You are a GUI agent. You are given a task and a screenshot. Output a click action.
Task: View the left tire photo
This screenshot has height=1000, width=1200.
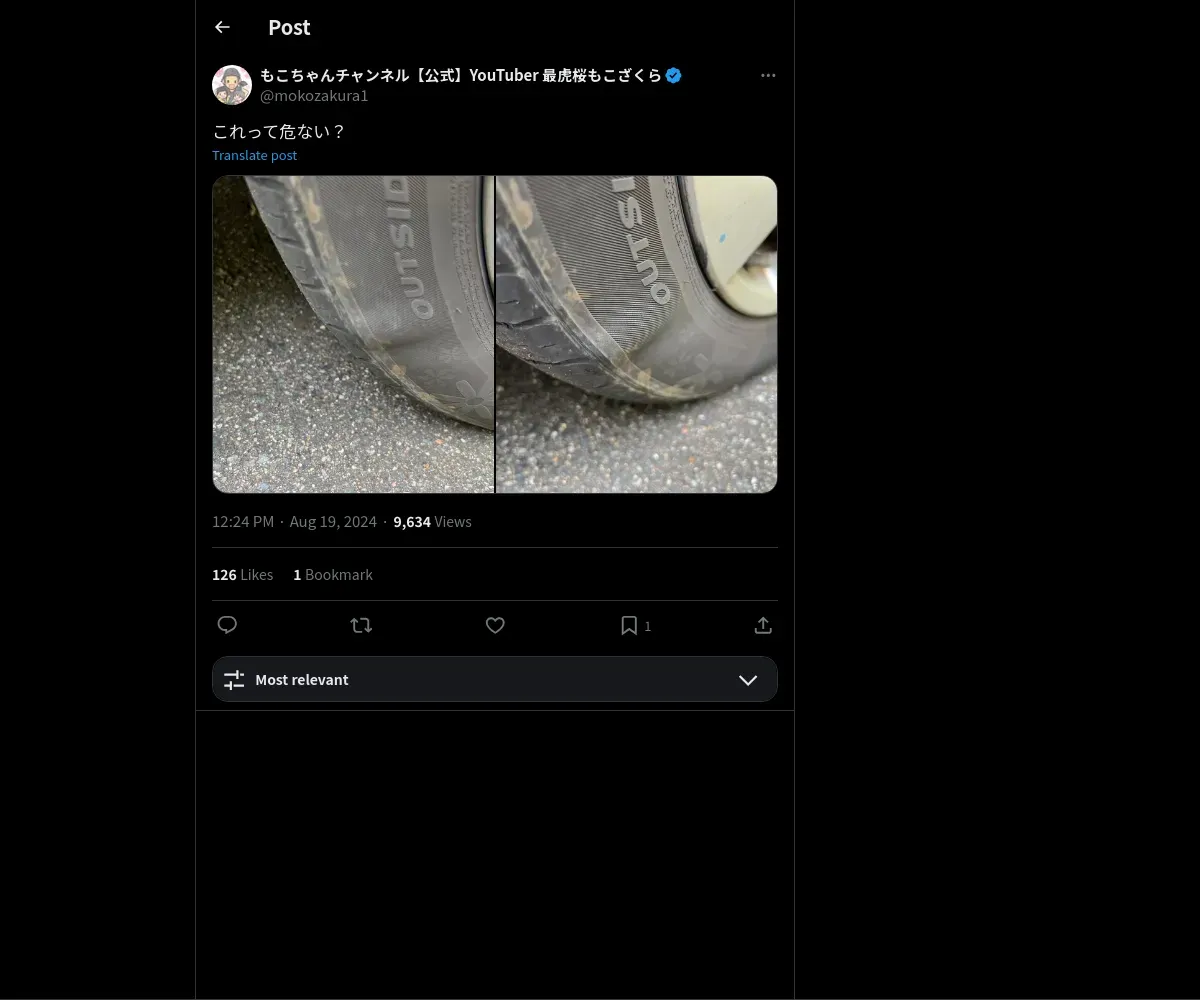(353, 334)
